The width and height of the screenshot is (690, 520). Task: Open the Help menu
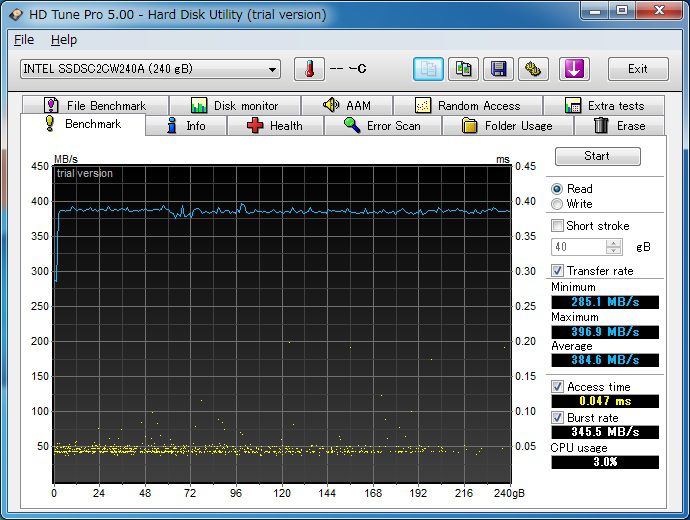click(x=63, y=40)
